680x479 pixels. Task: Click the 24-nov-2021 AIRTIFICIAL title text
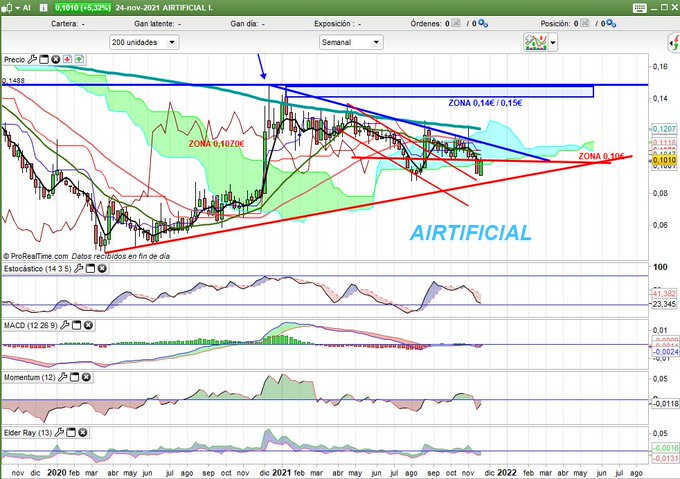(x=164, y=8)
